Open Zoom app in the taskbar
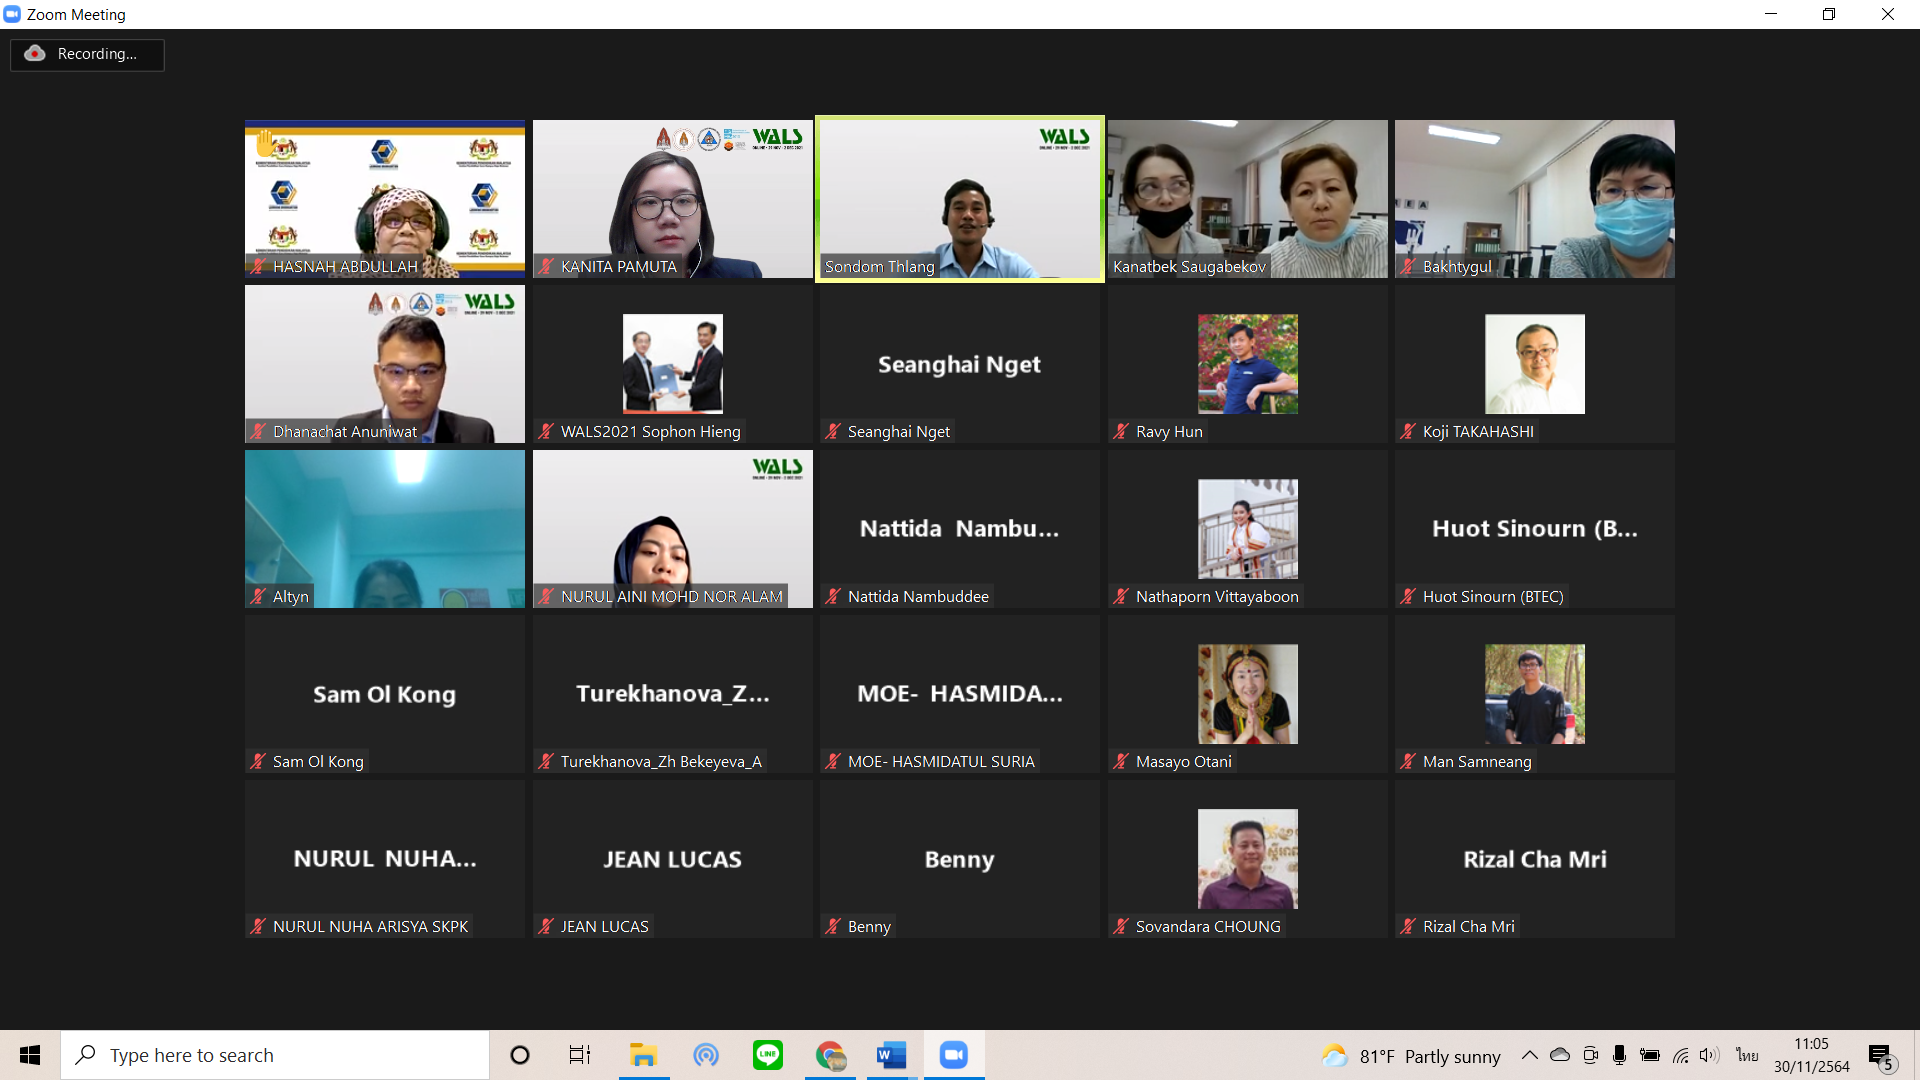 tap(953, 1055)
